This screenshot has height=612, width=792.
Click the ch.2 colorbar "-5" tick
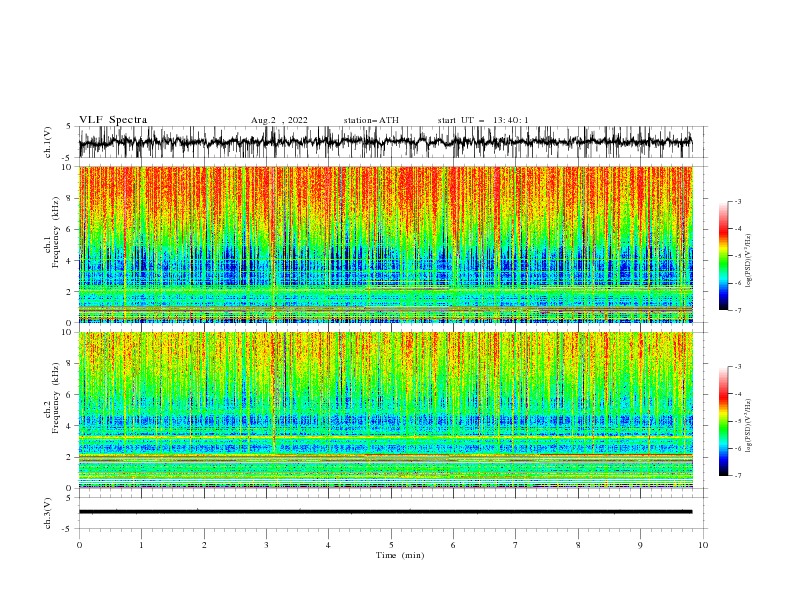[x=738, y=421]
